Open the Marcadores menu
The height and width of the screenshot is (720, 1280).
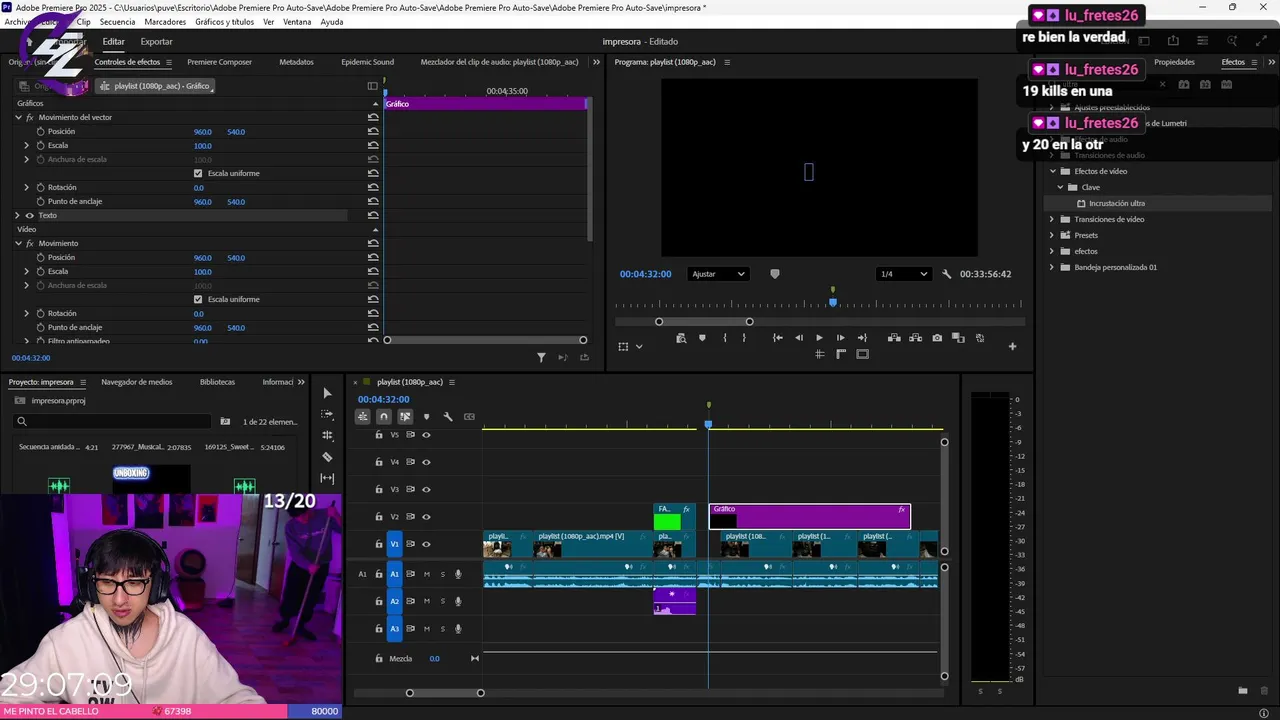click(x=165, y=22)
